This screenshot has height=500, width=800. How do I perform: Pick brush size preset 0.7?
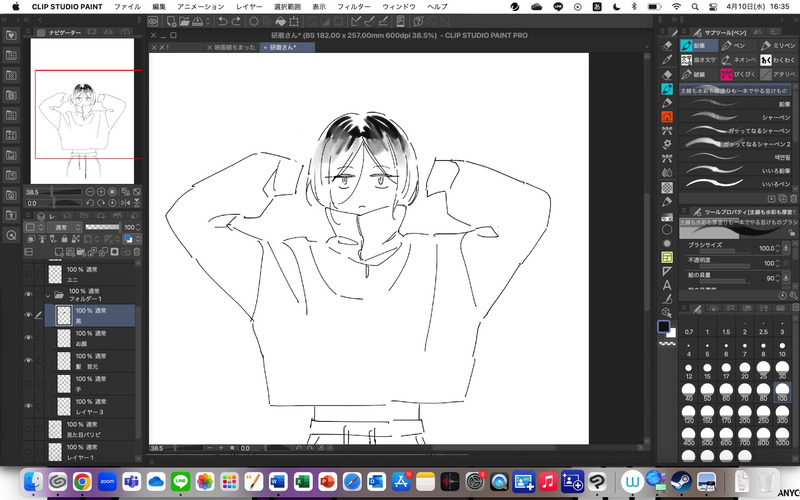click(689, 327)
